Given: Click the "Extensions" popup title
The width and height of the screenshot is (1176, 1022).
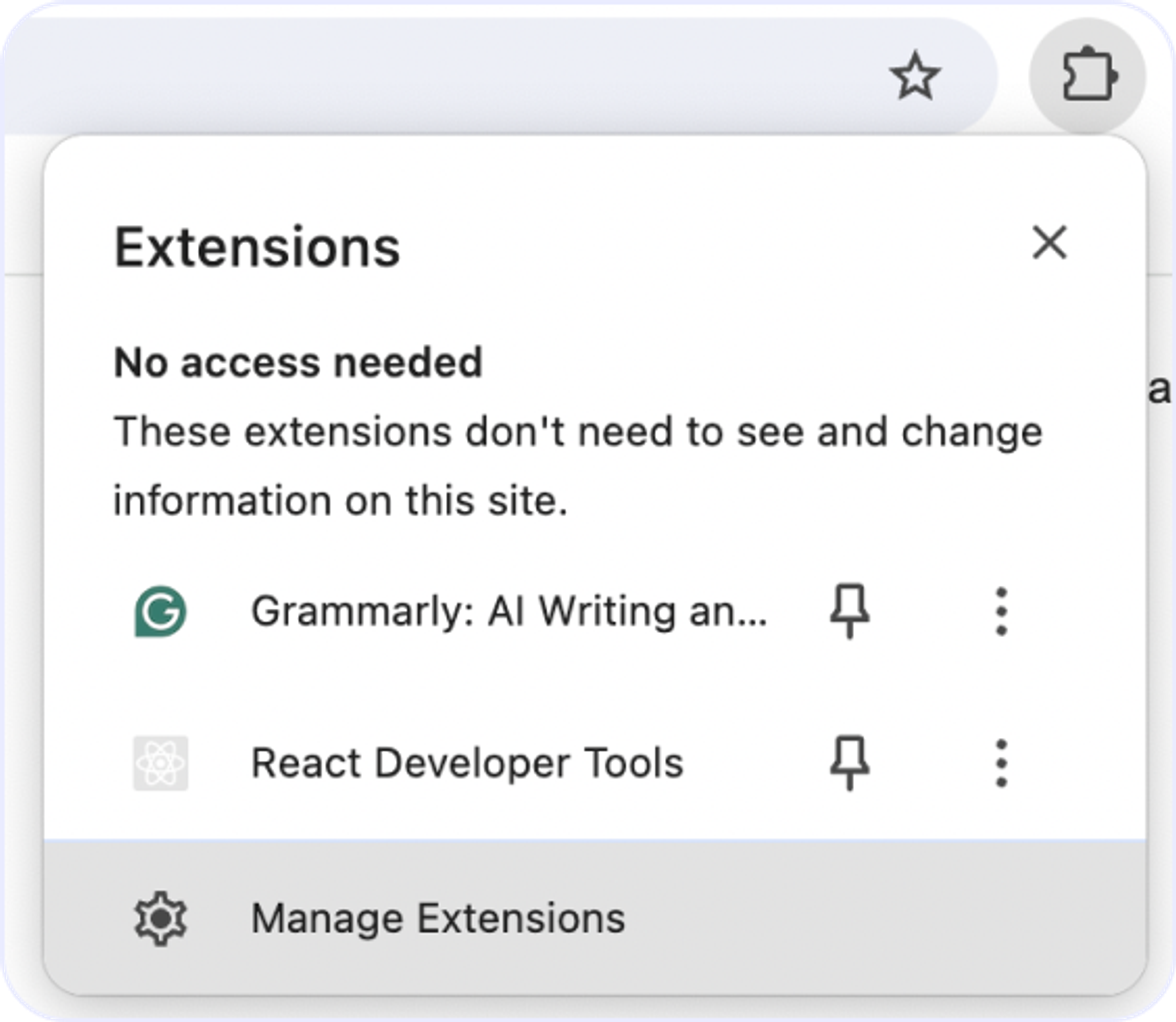Looking at the screenshot, I should (257, 247).
